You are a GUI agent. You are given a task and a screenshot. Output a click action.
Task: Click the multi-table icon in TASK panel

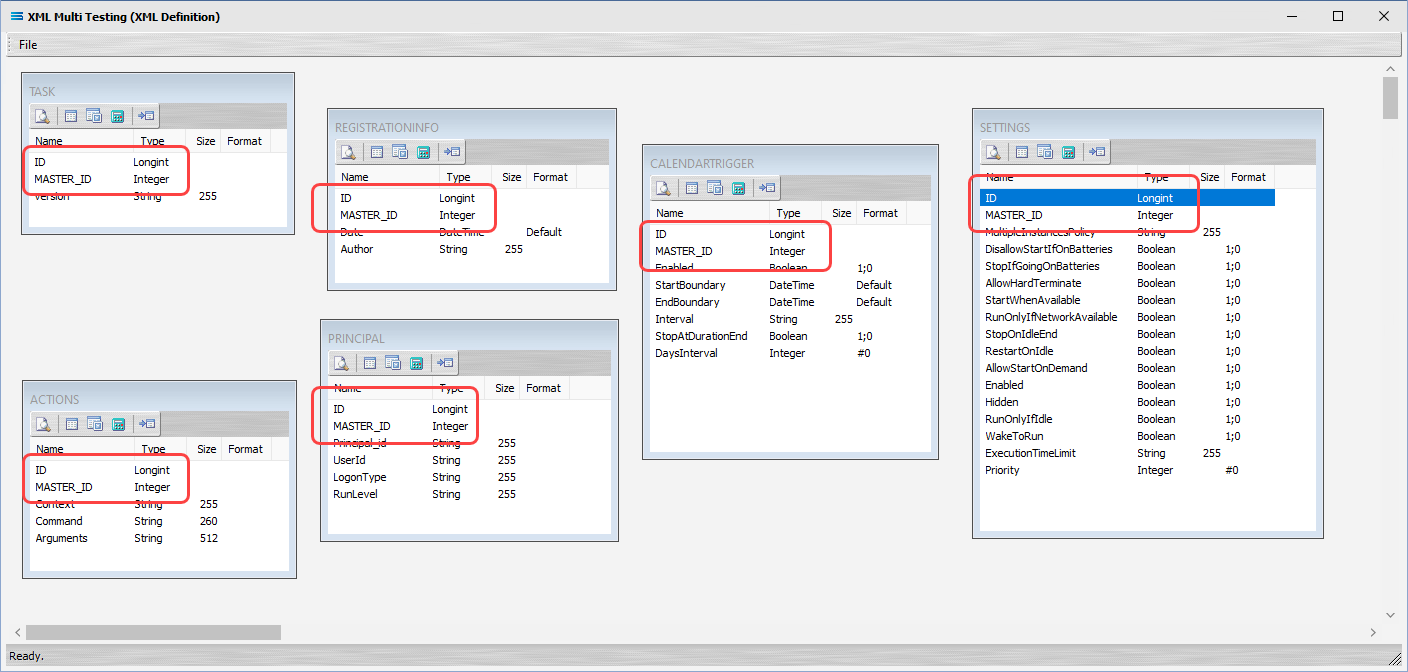click(x=94, y=116)
